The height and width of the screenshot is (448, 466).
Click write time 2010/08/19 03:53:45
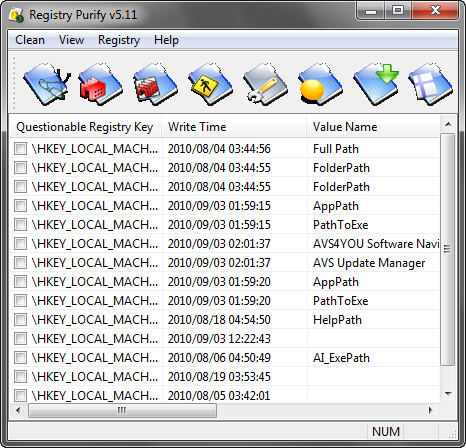[x=219, y=377]
